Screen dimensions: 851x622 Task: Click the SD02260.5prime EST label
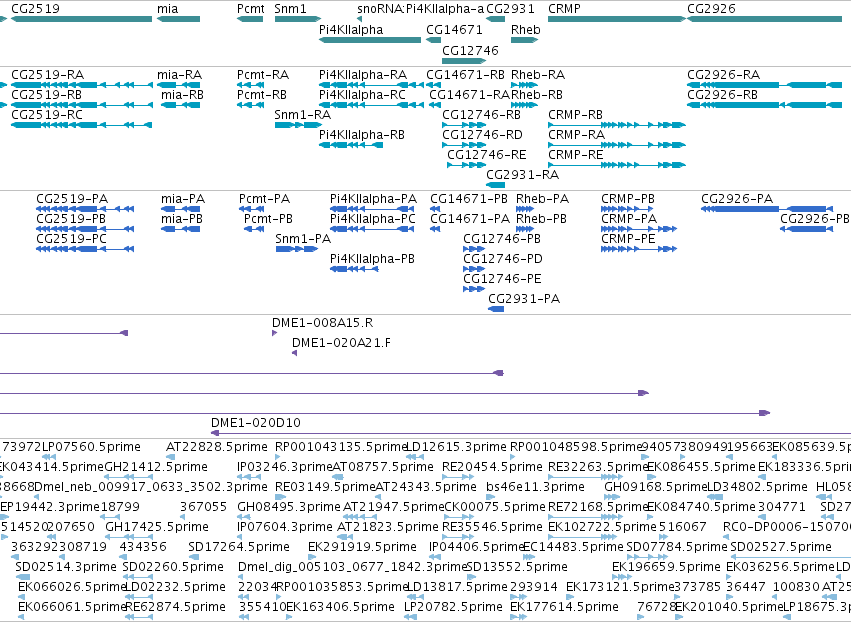click(x=173, y=567)
